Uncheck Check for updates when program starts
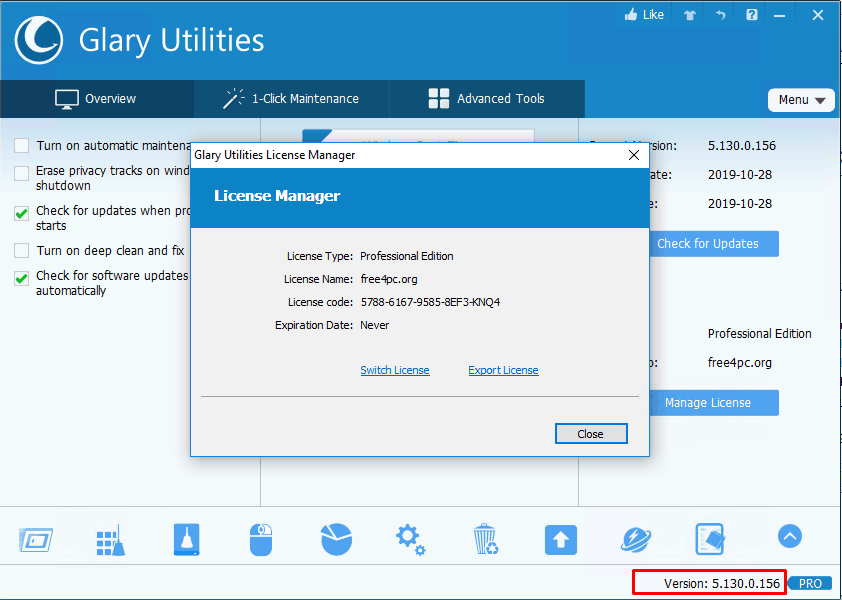This screenshot has height=600, width=842. click(21, 214)
